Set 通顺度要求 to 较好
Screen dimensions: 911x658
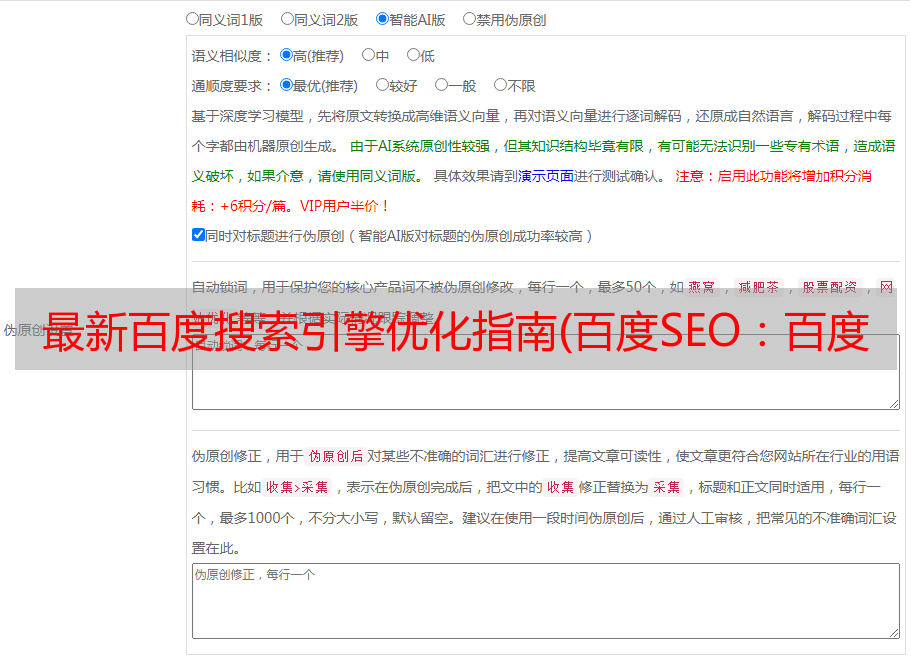point(382,85)
